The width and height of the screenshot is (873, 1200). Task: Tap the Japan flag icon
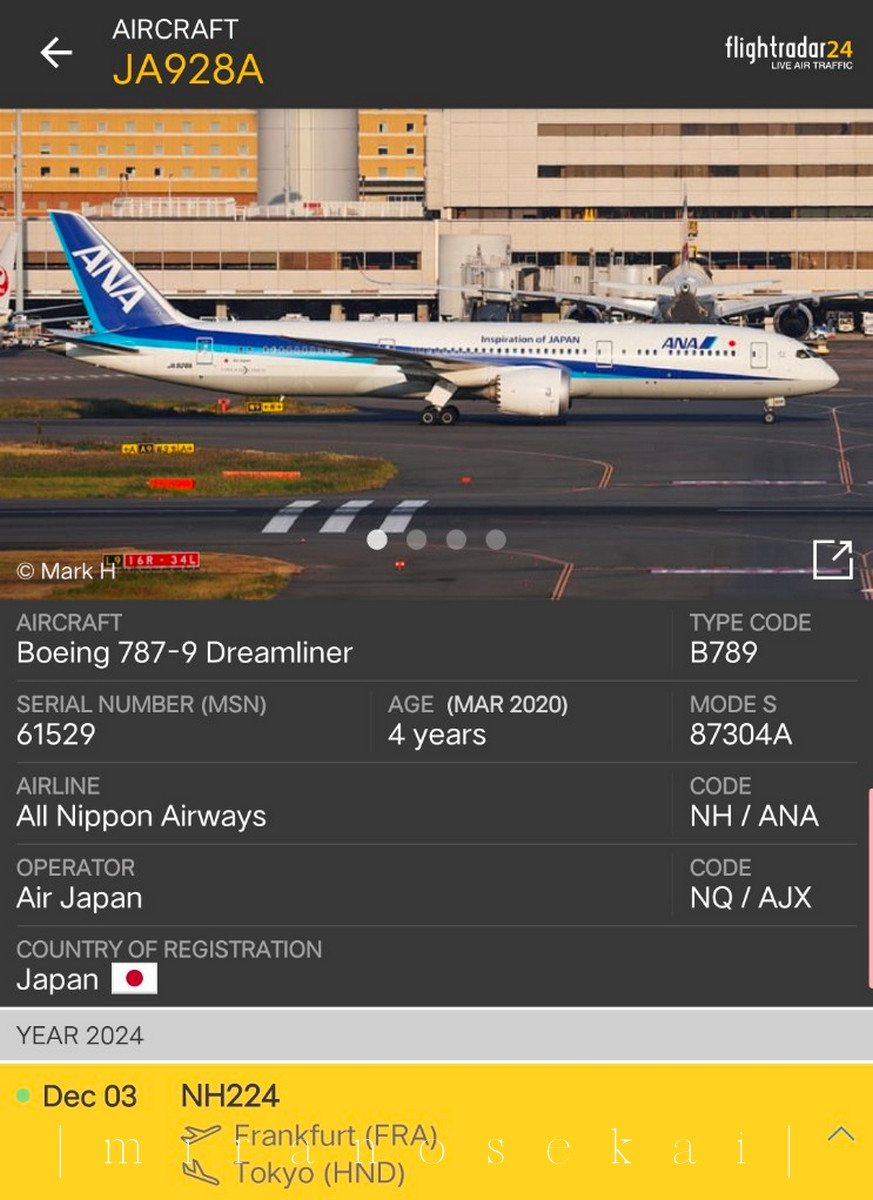134,979
